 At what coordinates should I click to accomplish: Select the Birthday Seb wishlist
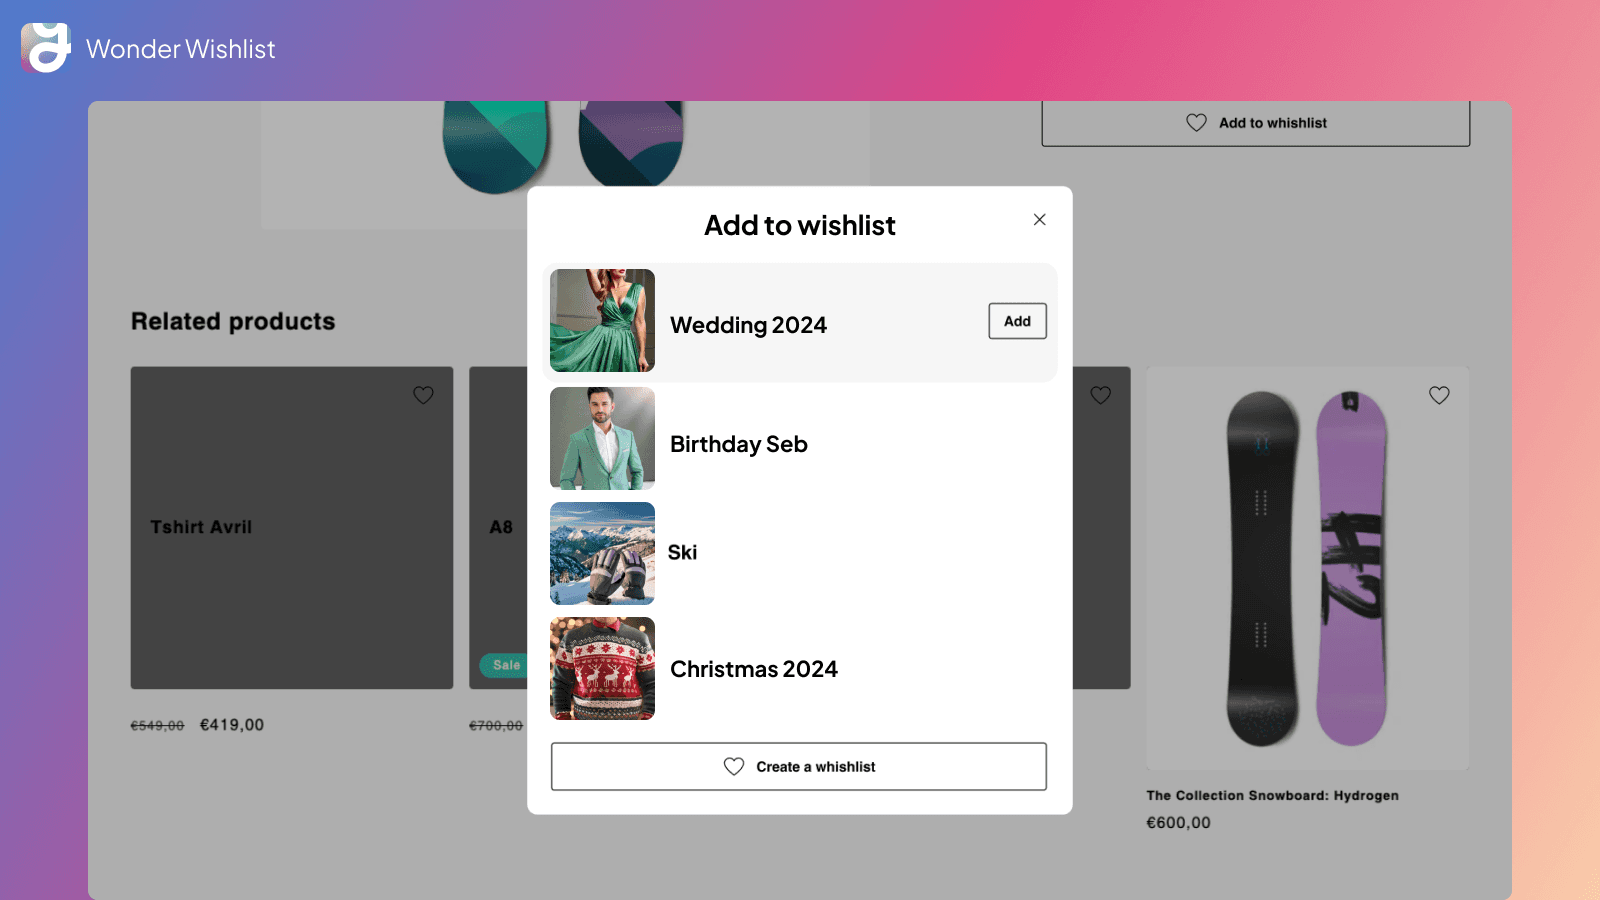(x=739, y=444)
